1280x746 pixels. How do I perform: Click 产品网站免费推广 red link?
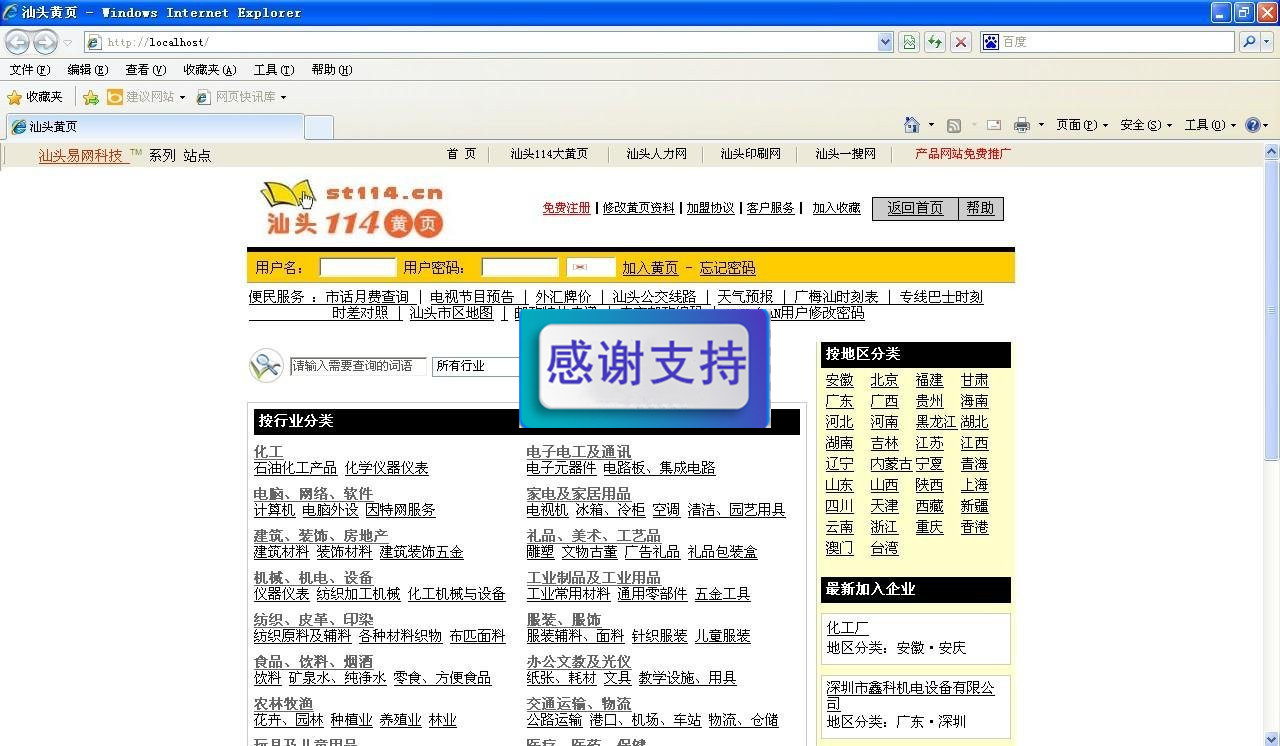[963, 154]
